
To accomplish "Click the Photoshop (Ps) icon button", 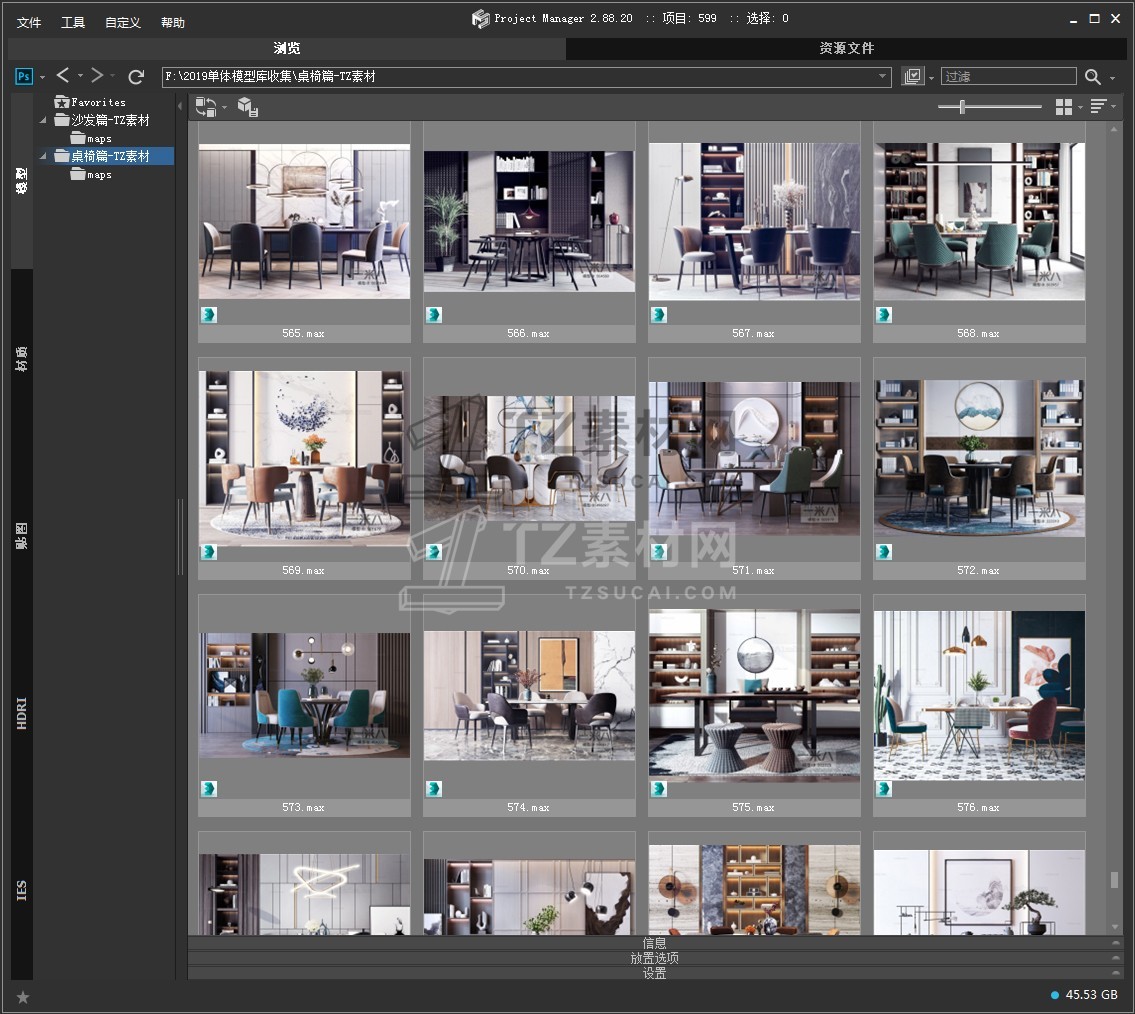I will [x=25, y=76].
